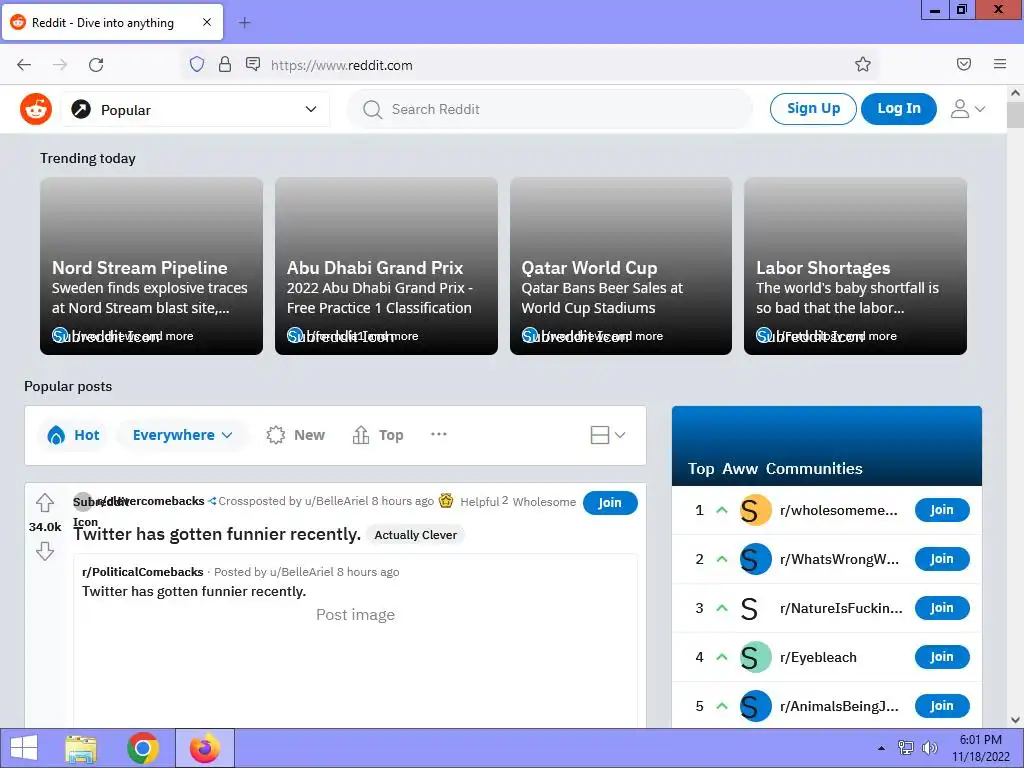Sort posts by New
Screen dimensions: 1024x768
click(x=296, y=435)
